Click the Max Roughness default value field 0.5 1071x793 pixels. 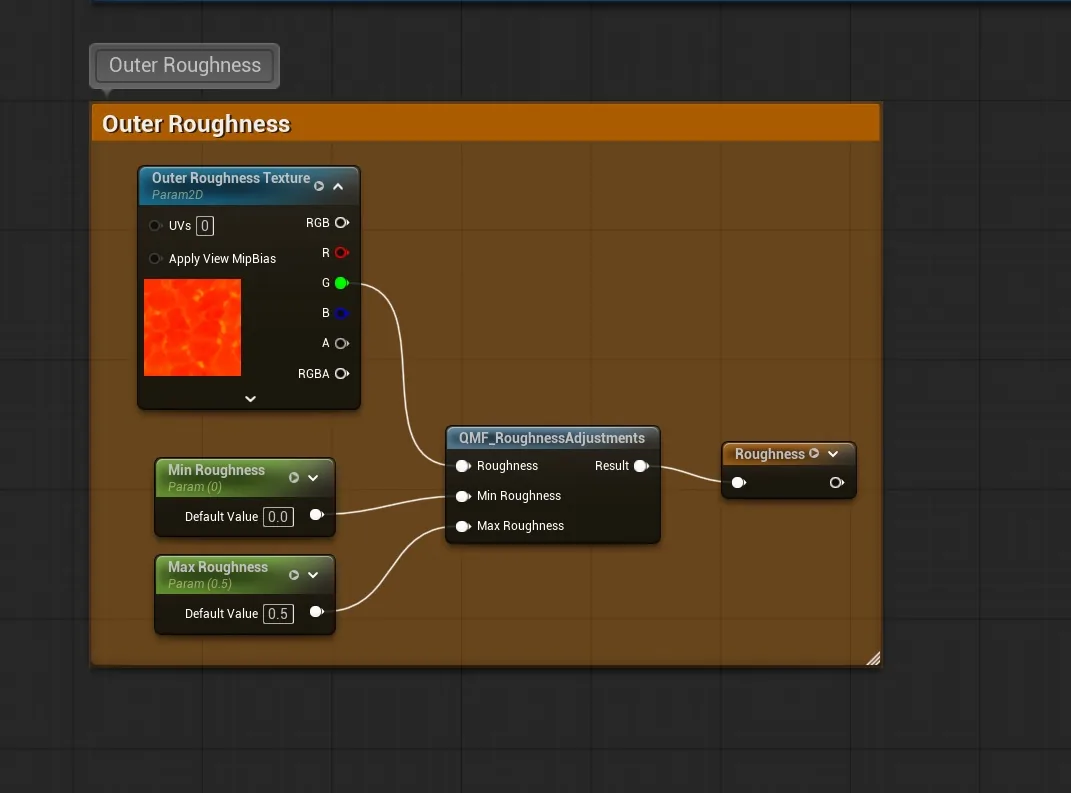point(278,614)
